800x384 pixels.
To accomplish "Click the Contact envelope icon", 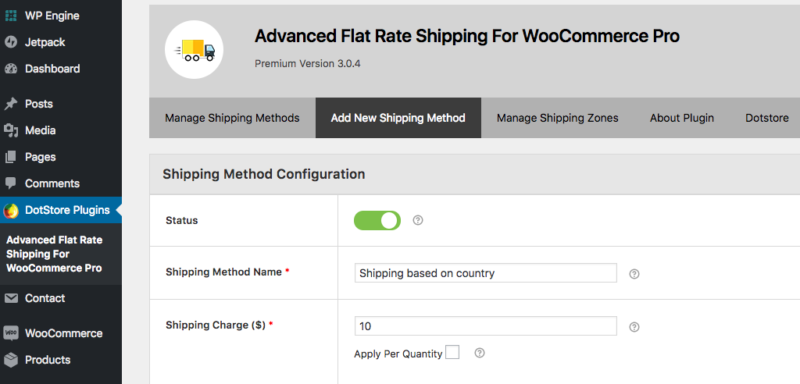I will (11, 298).
